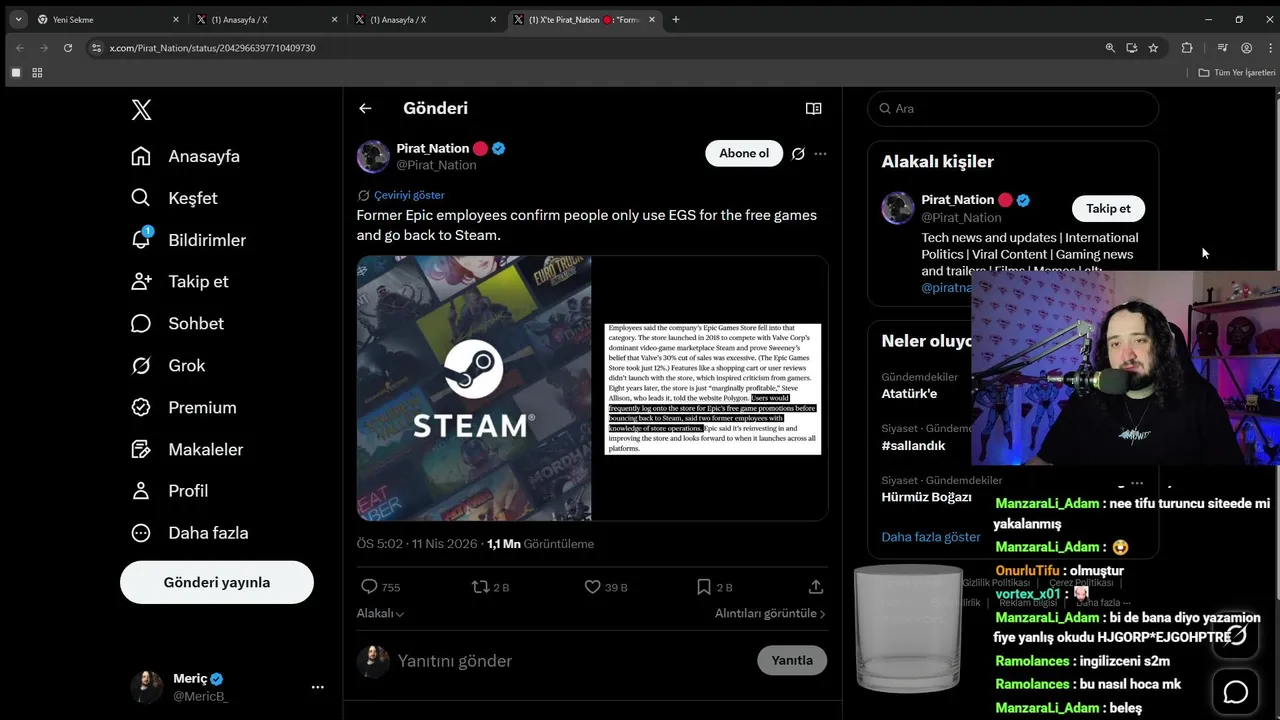Open browser extensions puzzle icon
1280x720 pixels.
(1187, 47)
